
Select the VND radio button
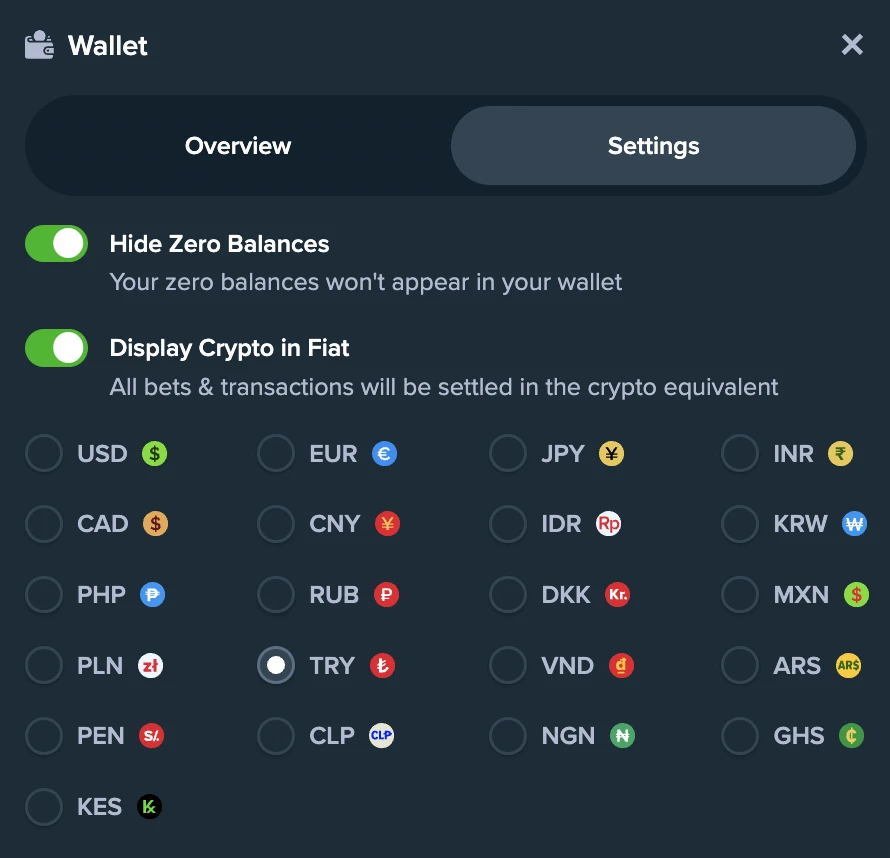tap(508, 665)
